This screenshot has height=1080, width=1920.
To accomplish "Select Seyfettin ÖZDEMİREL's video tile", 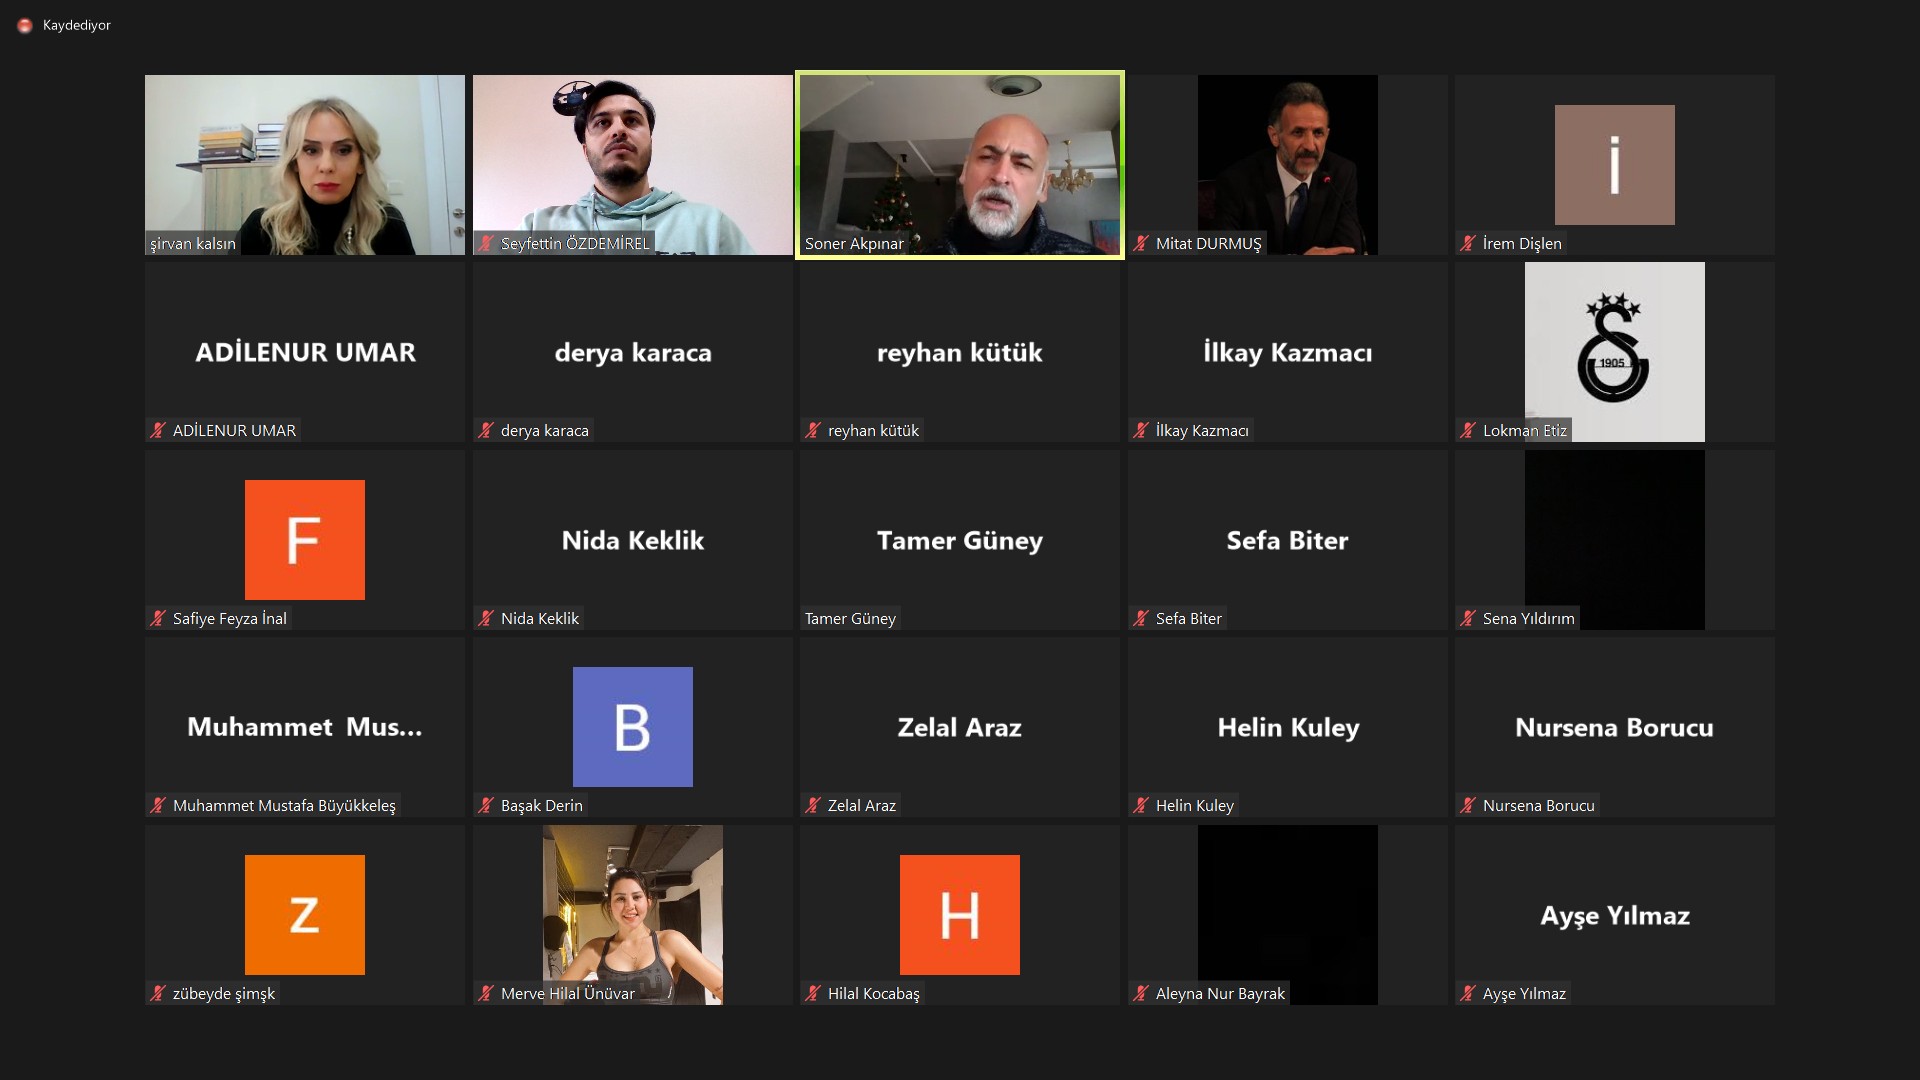I will pyautogui.click(x=633, y=165).
